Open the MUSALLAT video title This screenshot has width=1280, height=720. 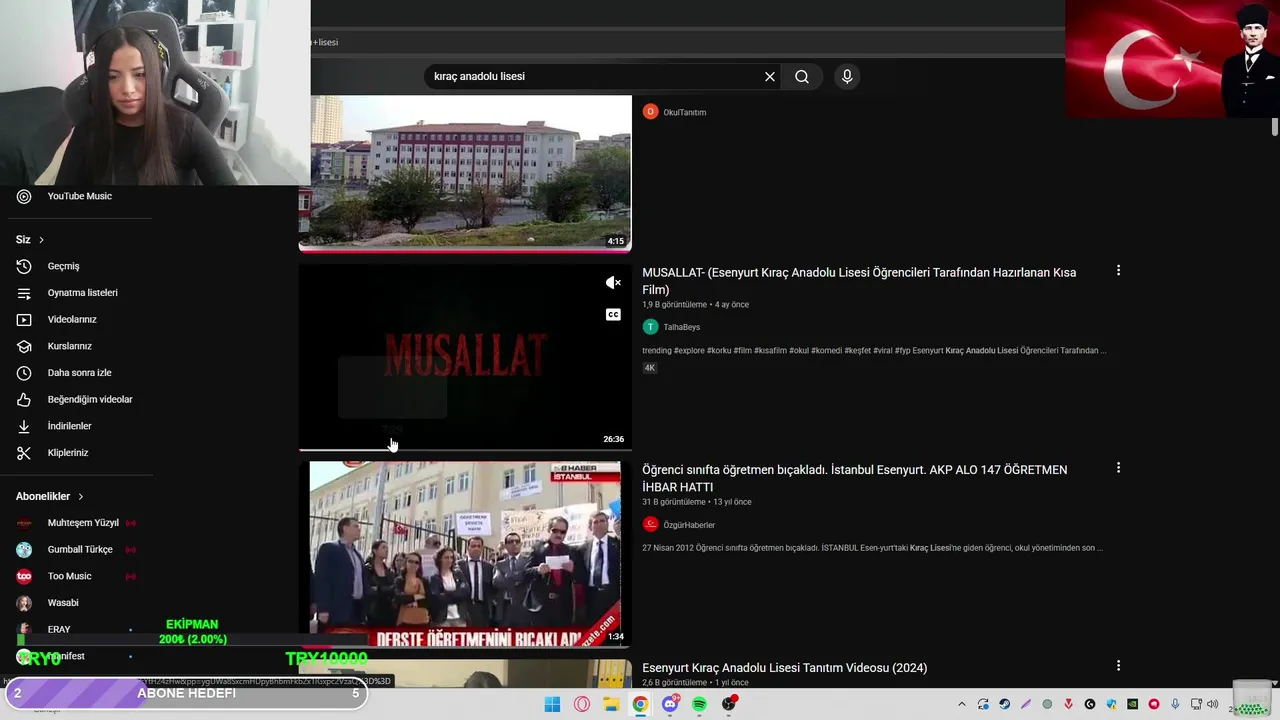(x=859, y=281)
